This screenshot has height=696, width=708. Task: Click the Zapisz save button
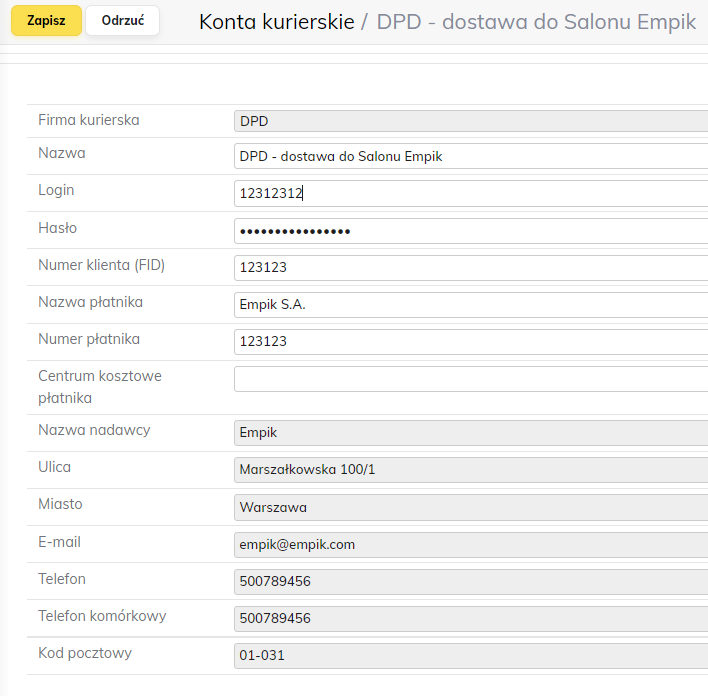(x=46, y=20)
